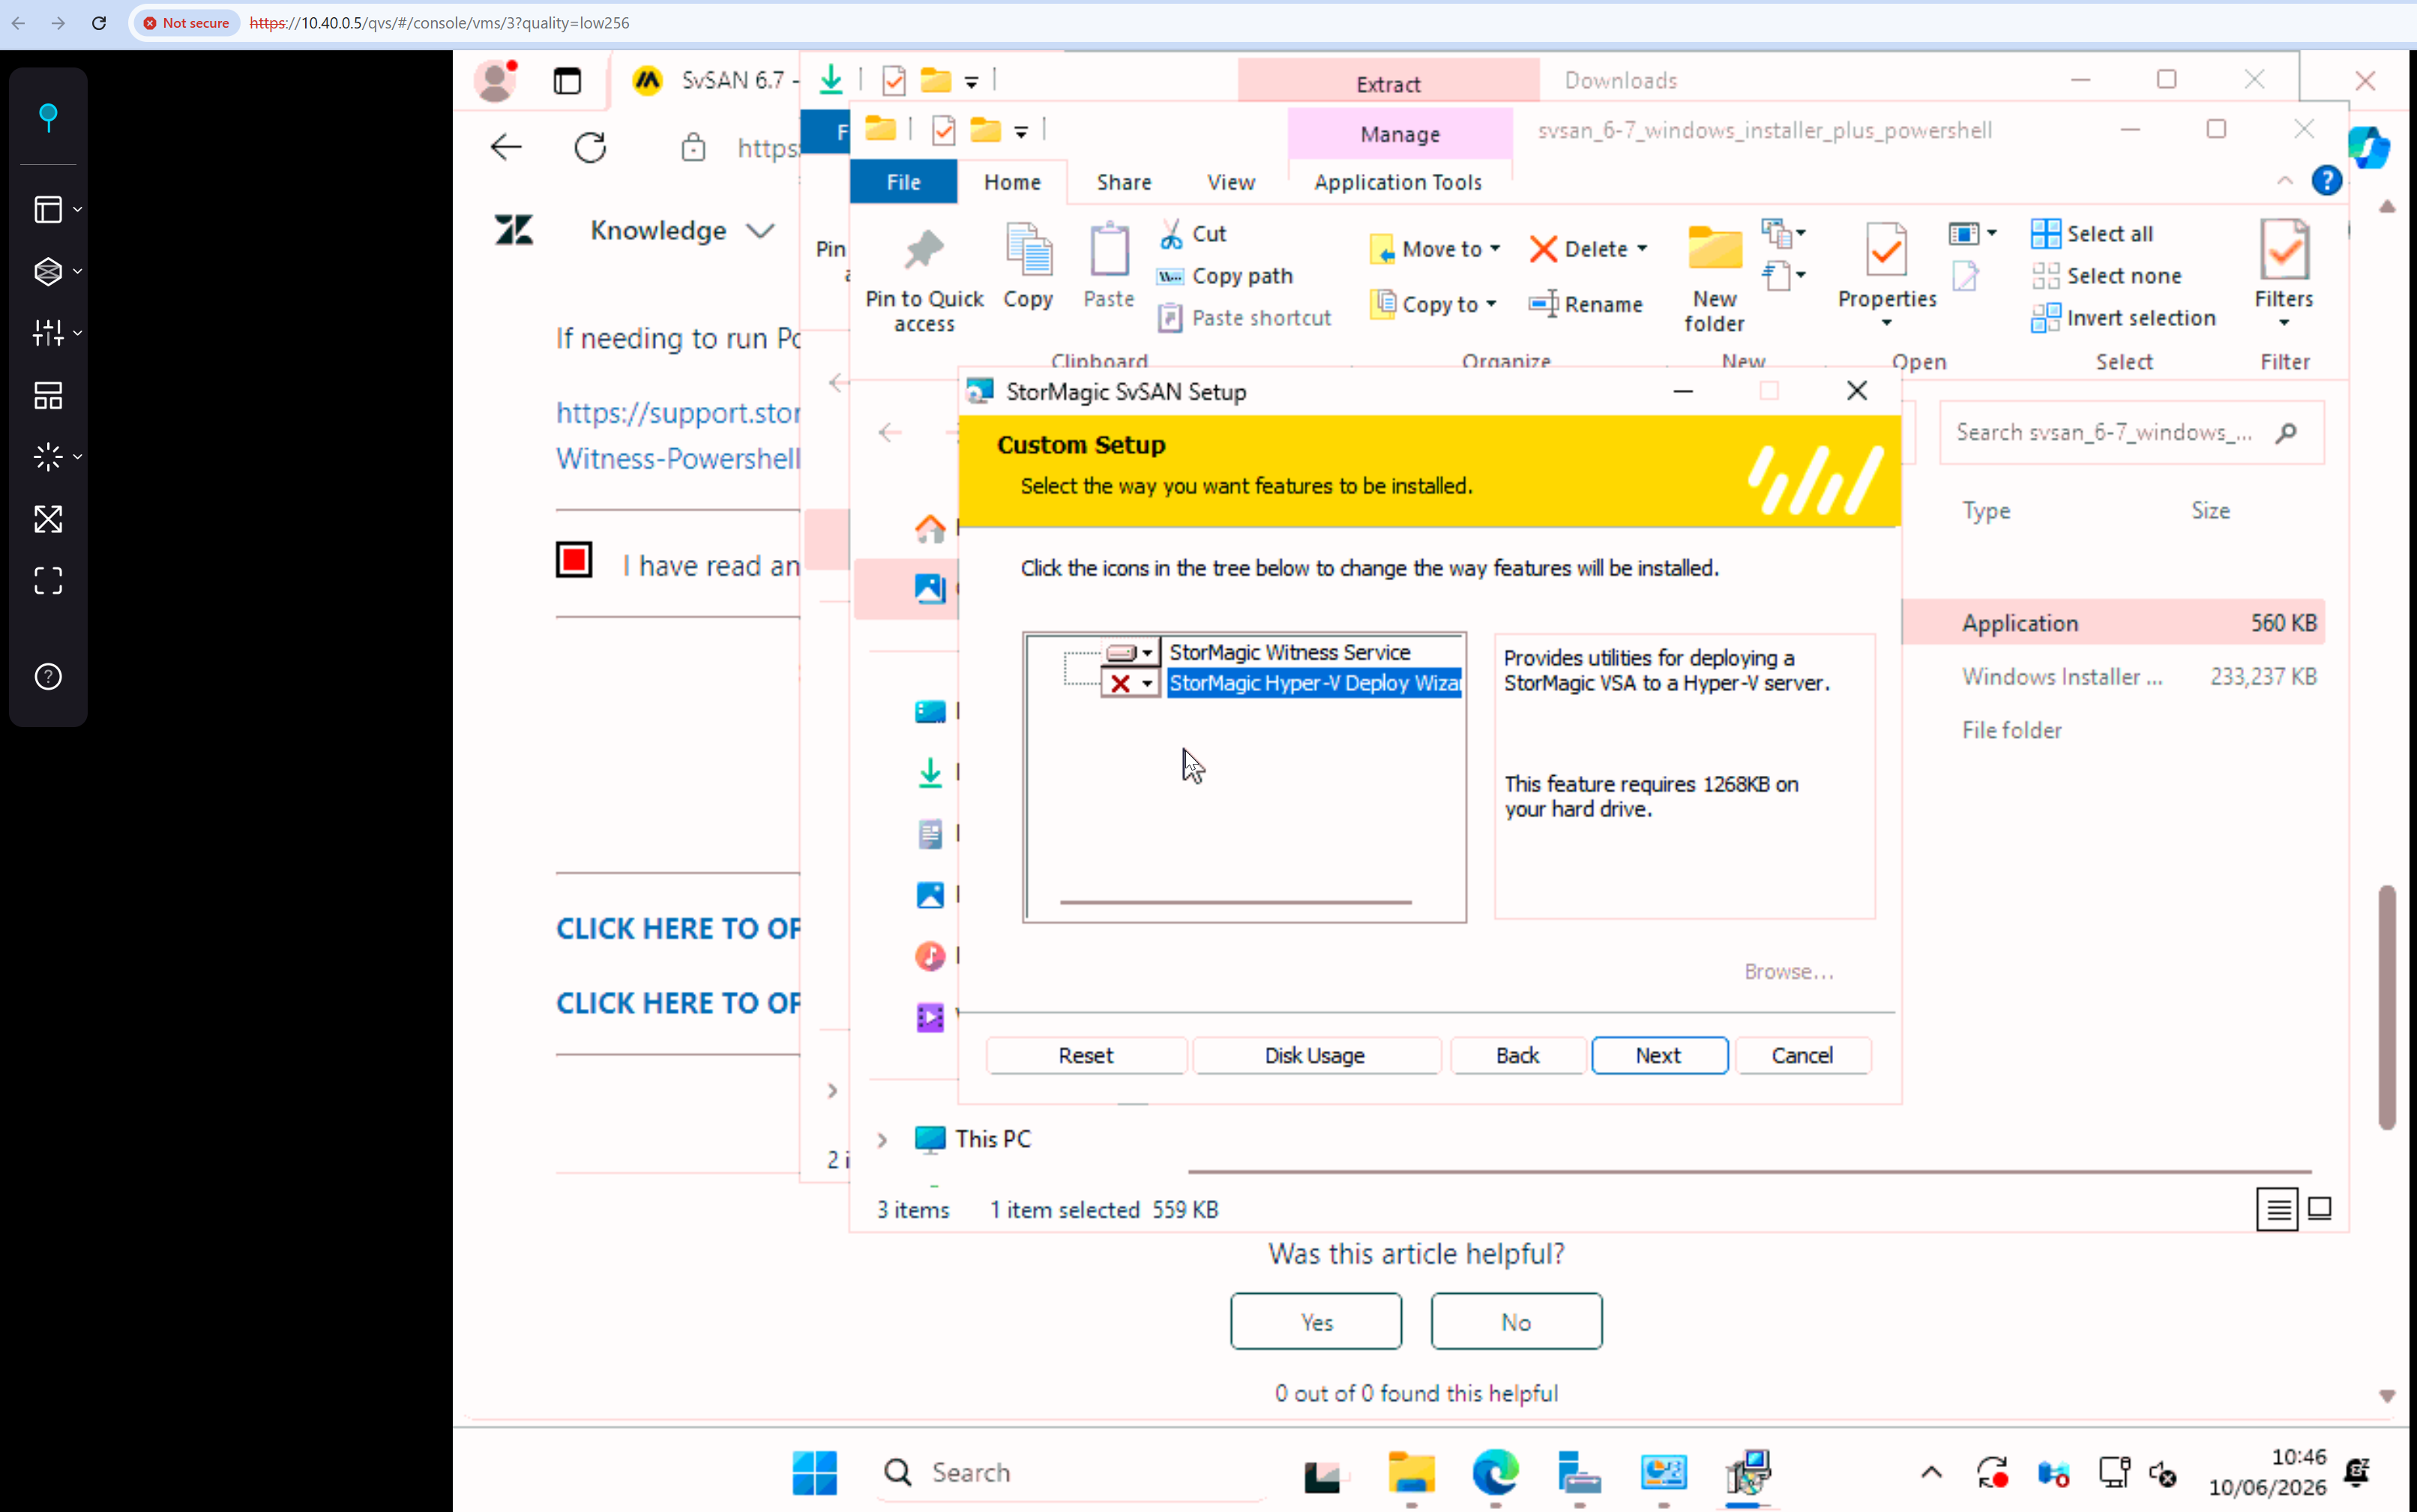Click Select all in the Select group
The image size is (2417, 1512).
[2092, 234]
